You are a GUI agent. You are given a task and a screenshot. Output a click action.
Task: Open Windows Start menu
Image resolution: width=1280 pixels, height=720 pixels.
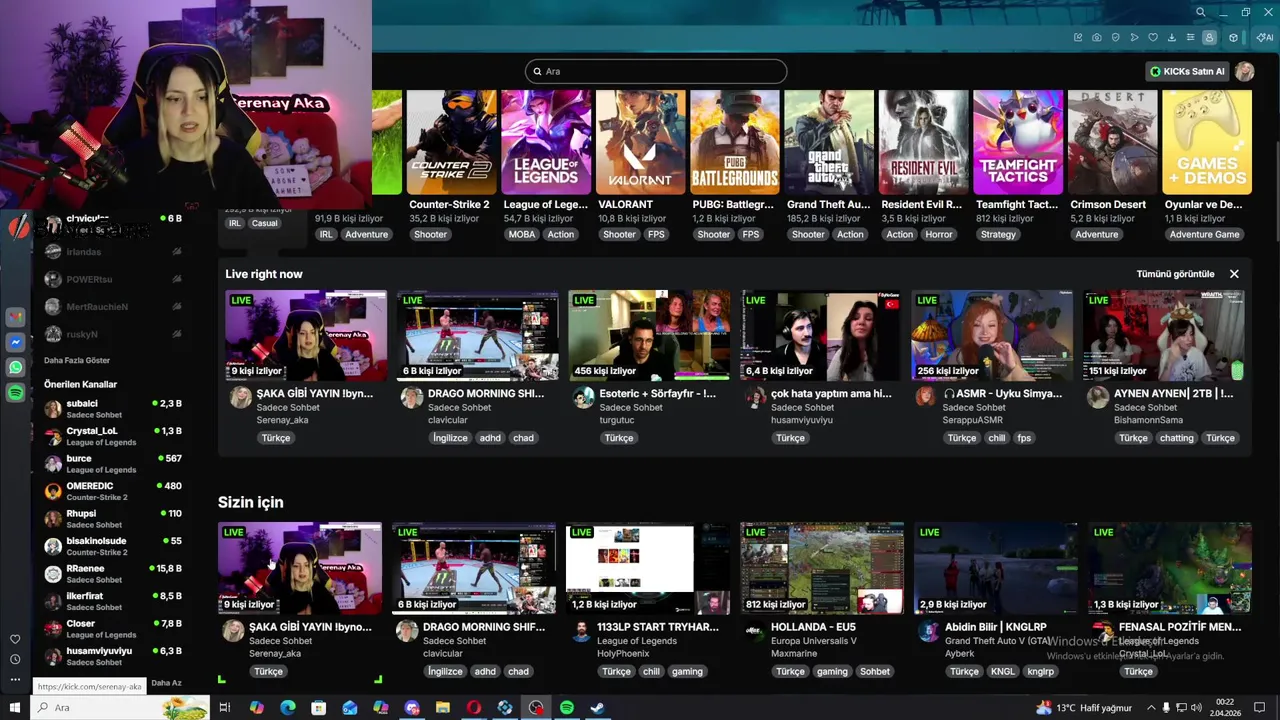pos(14,708)
